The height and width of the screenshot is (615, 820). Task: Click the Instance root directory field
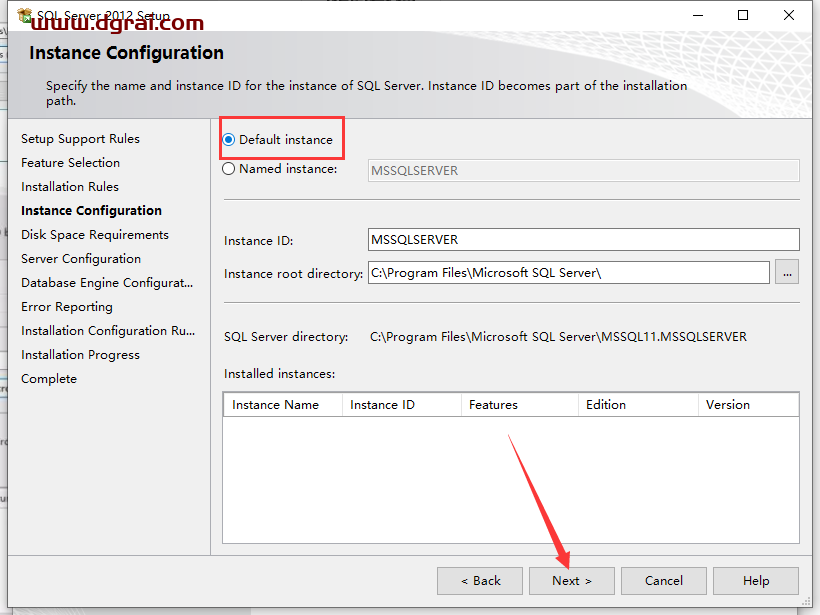coord(569,272)
